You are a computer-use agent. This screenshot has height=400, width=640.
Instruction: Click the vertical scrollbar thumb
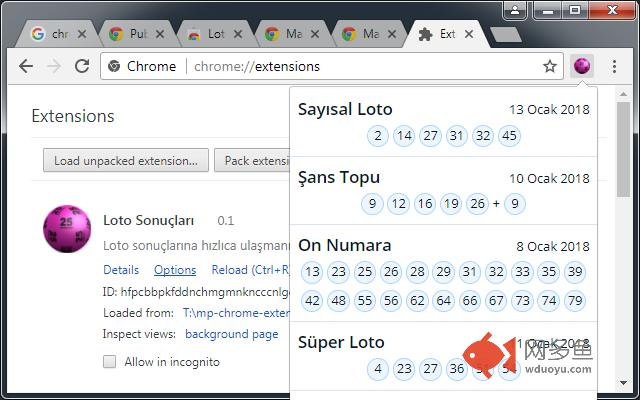[x=623, y=149]
